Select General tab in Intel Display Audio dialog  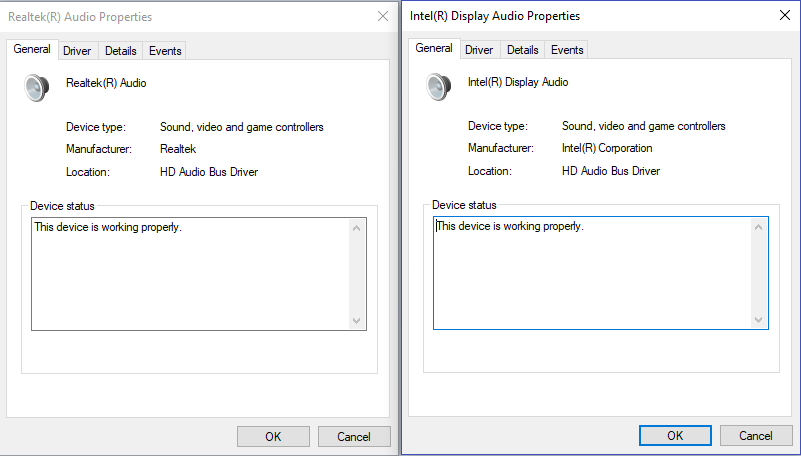434,48
